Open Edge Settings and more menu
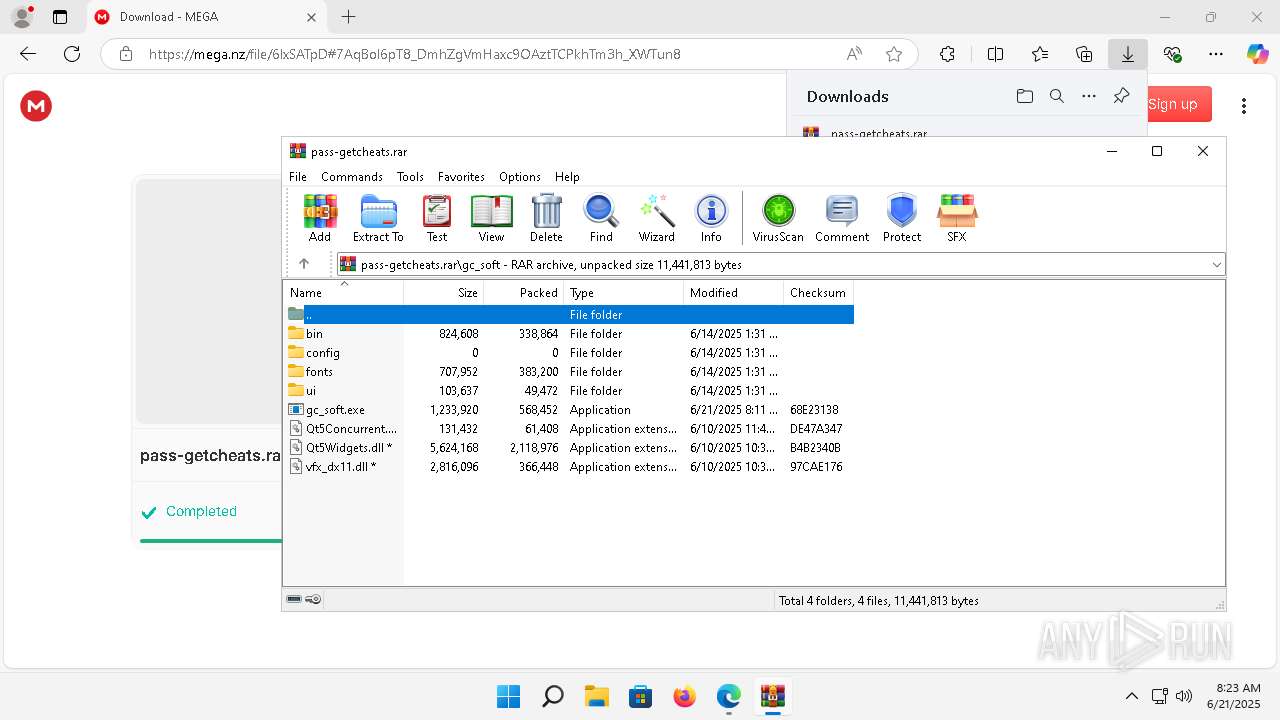This screenshot has width=1280, height=720. [1216, 54]
